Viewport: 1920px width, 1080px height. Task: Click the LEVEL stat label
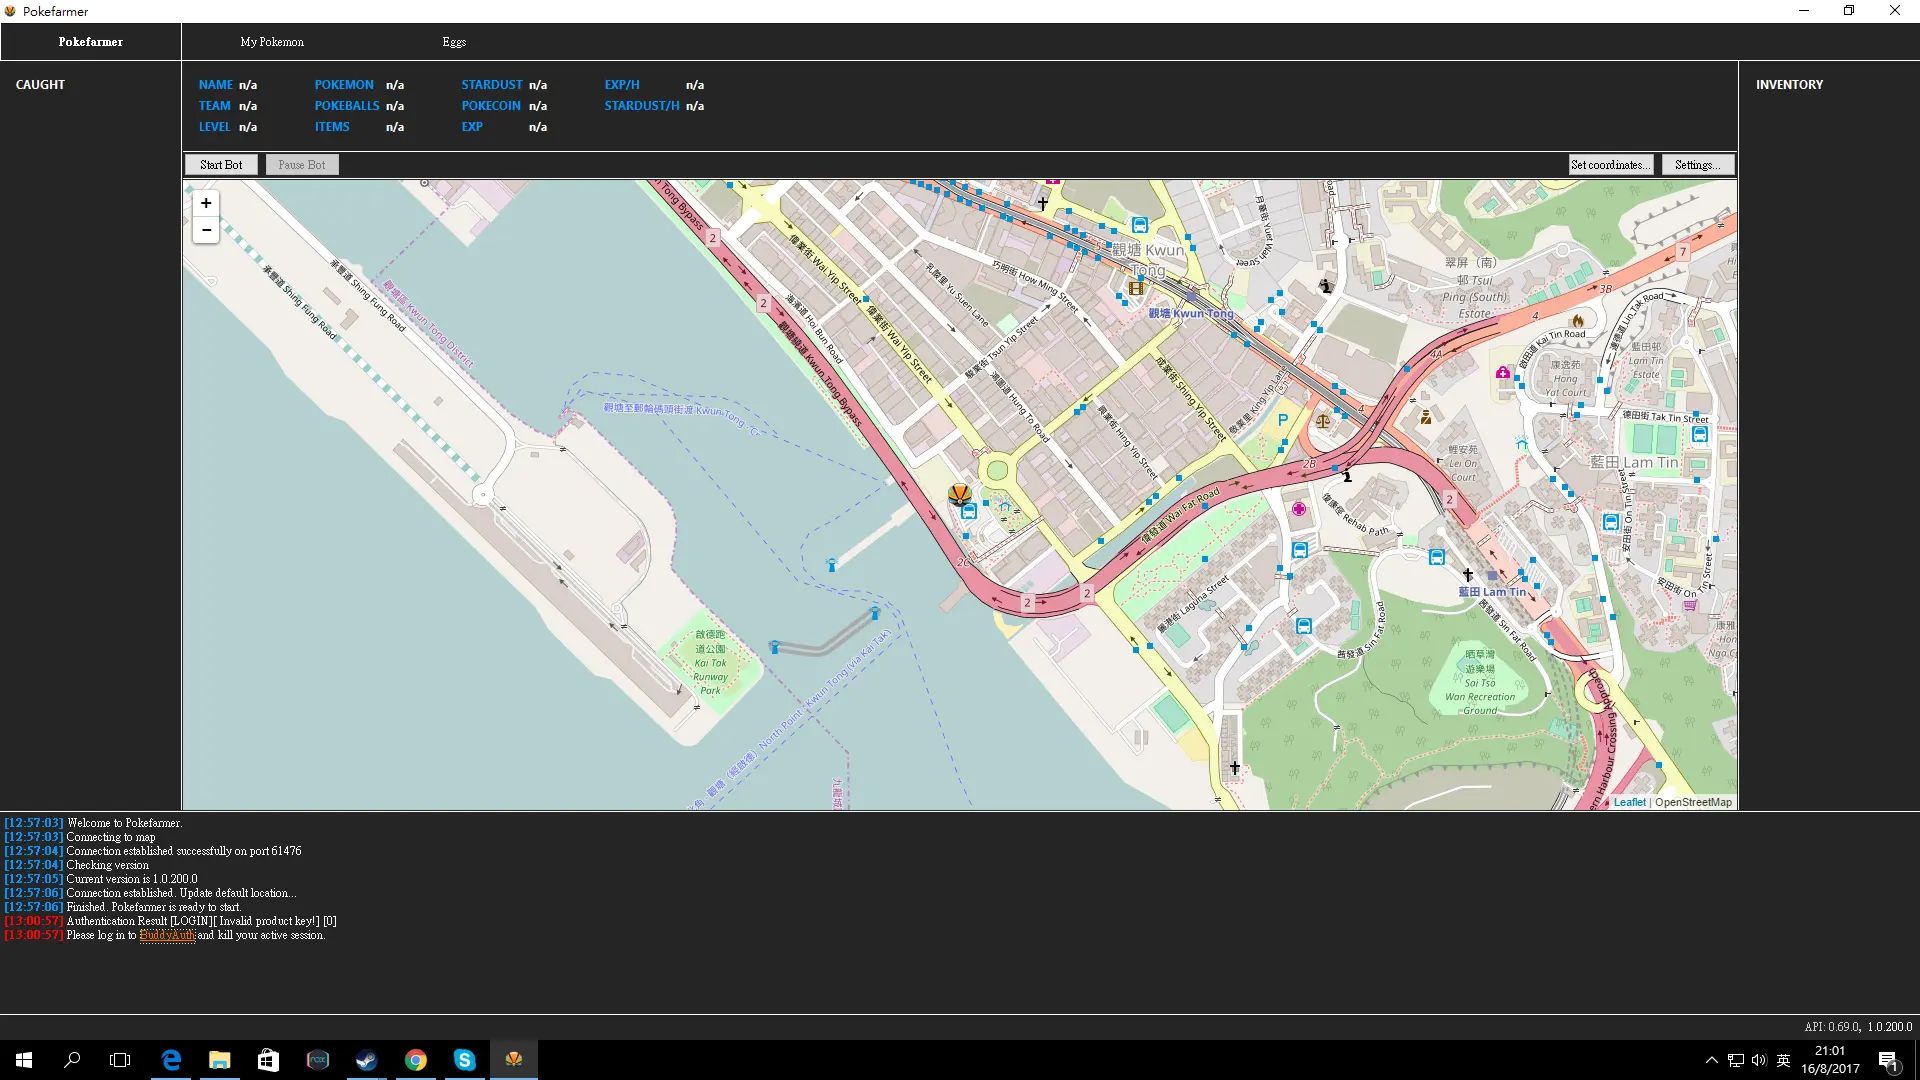[214, 127]
